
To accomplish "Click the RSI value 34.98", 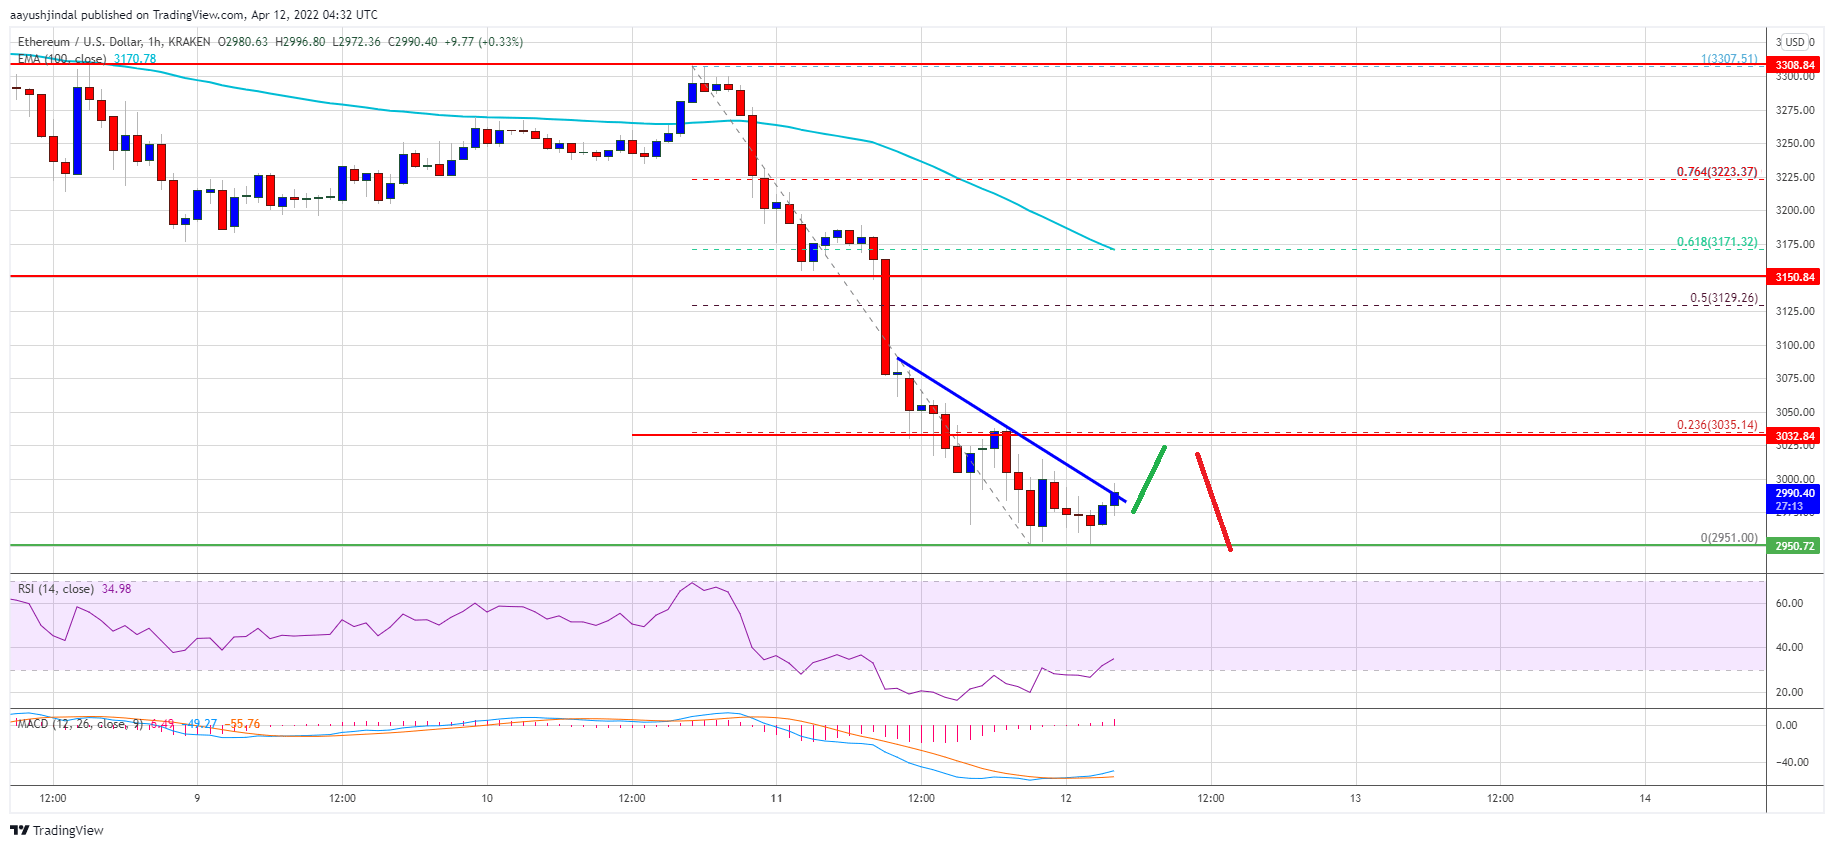I will click(117, 589).
